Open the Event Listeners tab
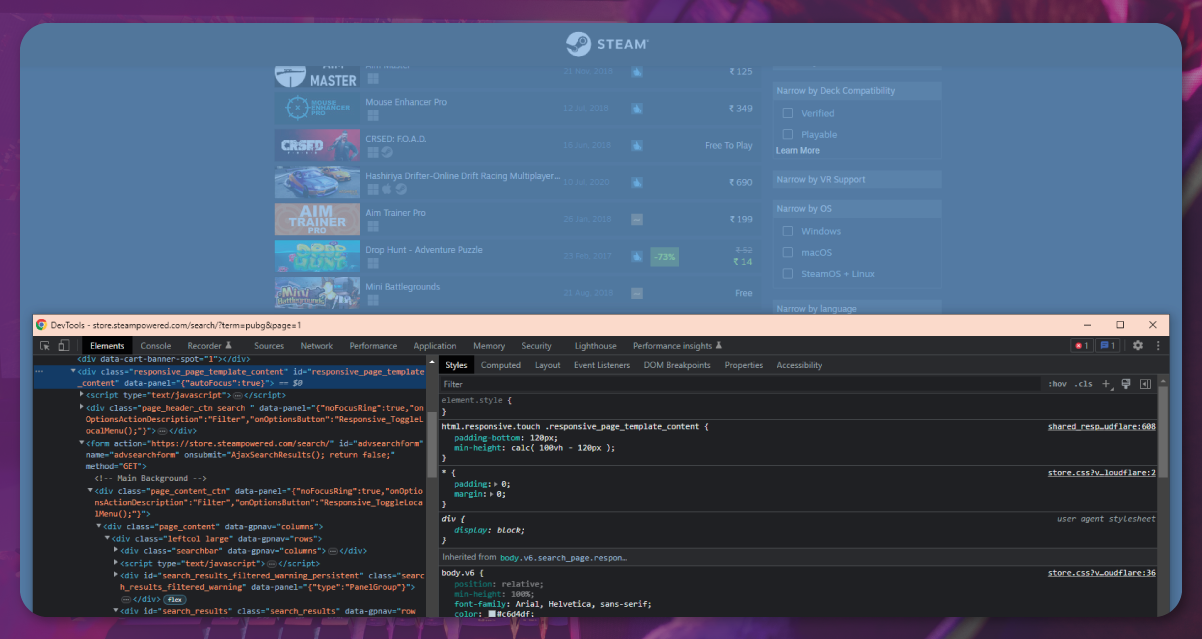1202x639 pixels. [x=602, y=365]
